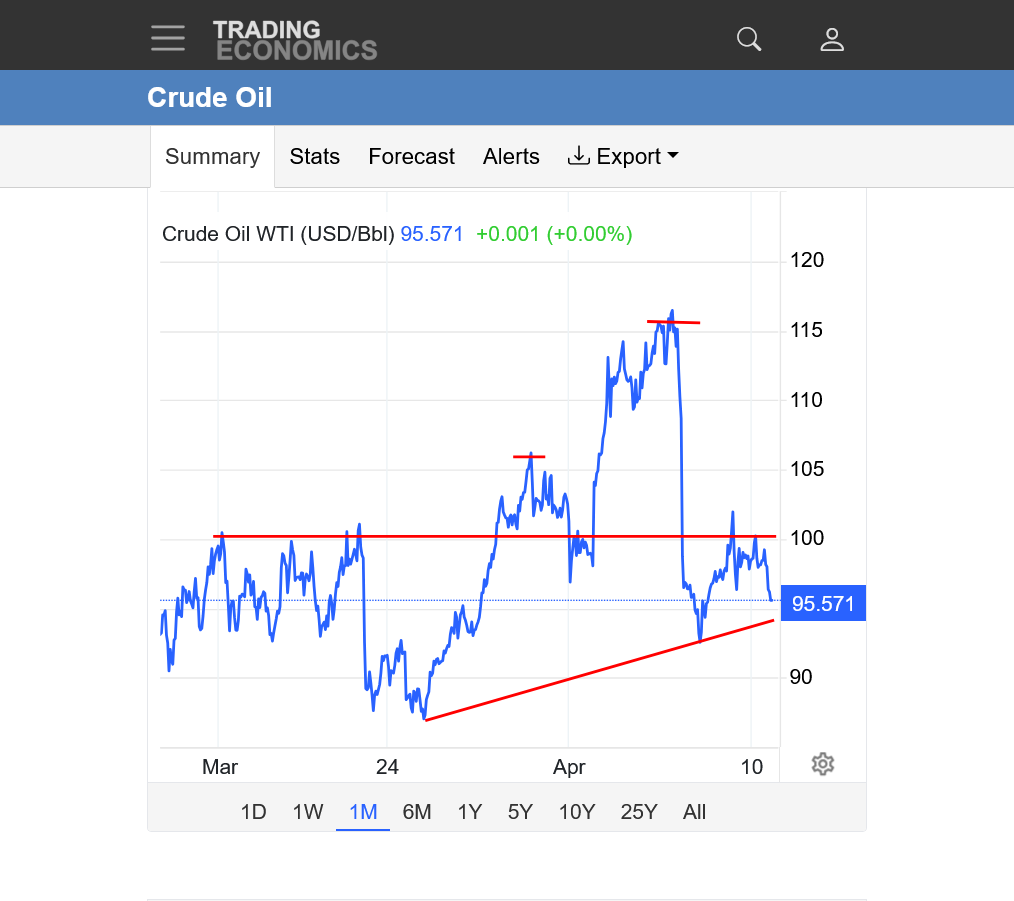This screenshot has width=1014, height=901.
Task: Open the hamburger navigation menu
Action: coord(168,38)
